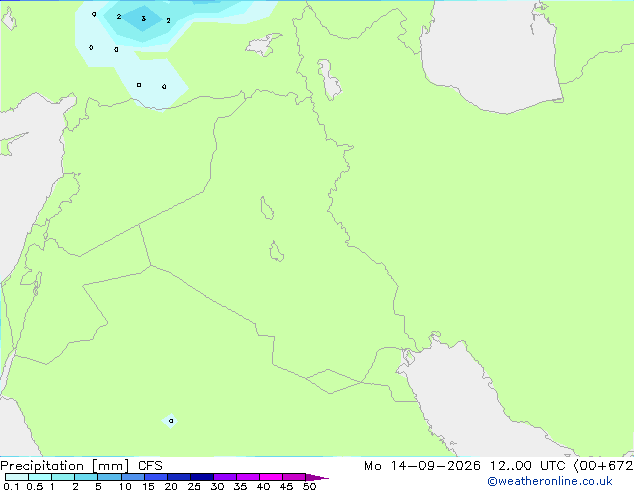Screen dimensions: 634x490
Task: Click the 40–45 mm magenta legend swatch
Action: [271, 477]
